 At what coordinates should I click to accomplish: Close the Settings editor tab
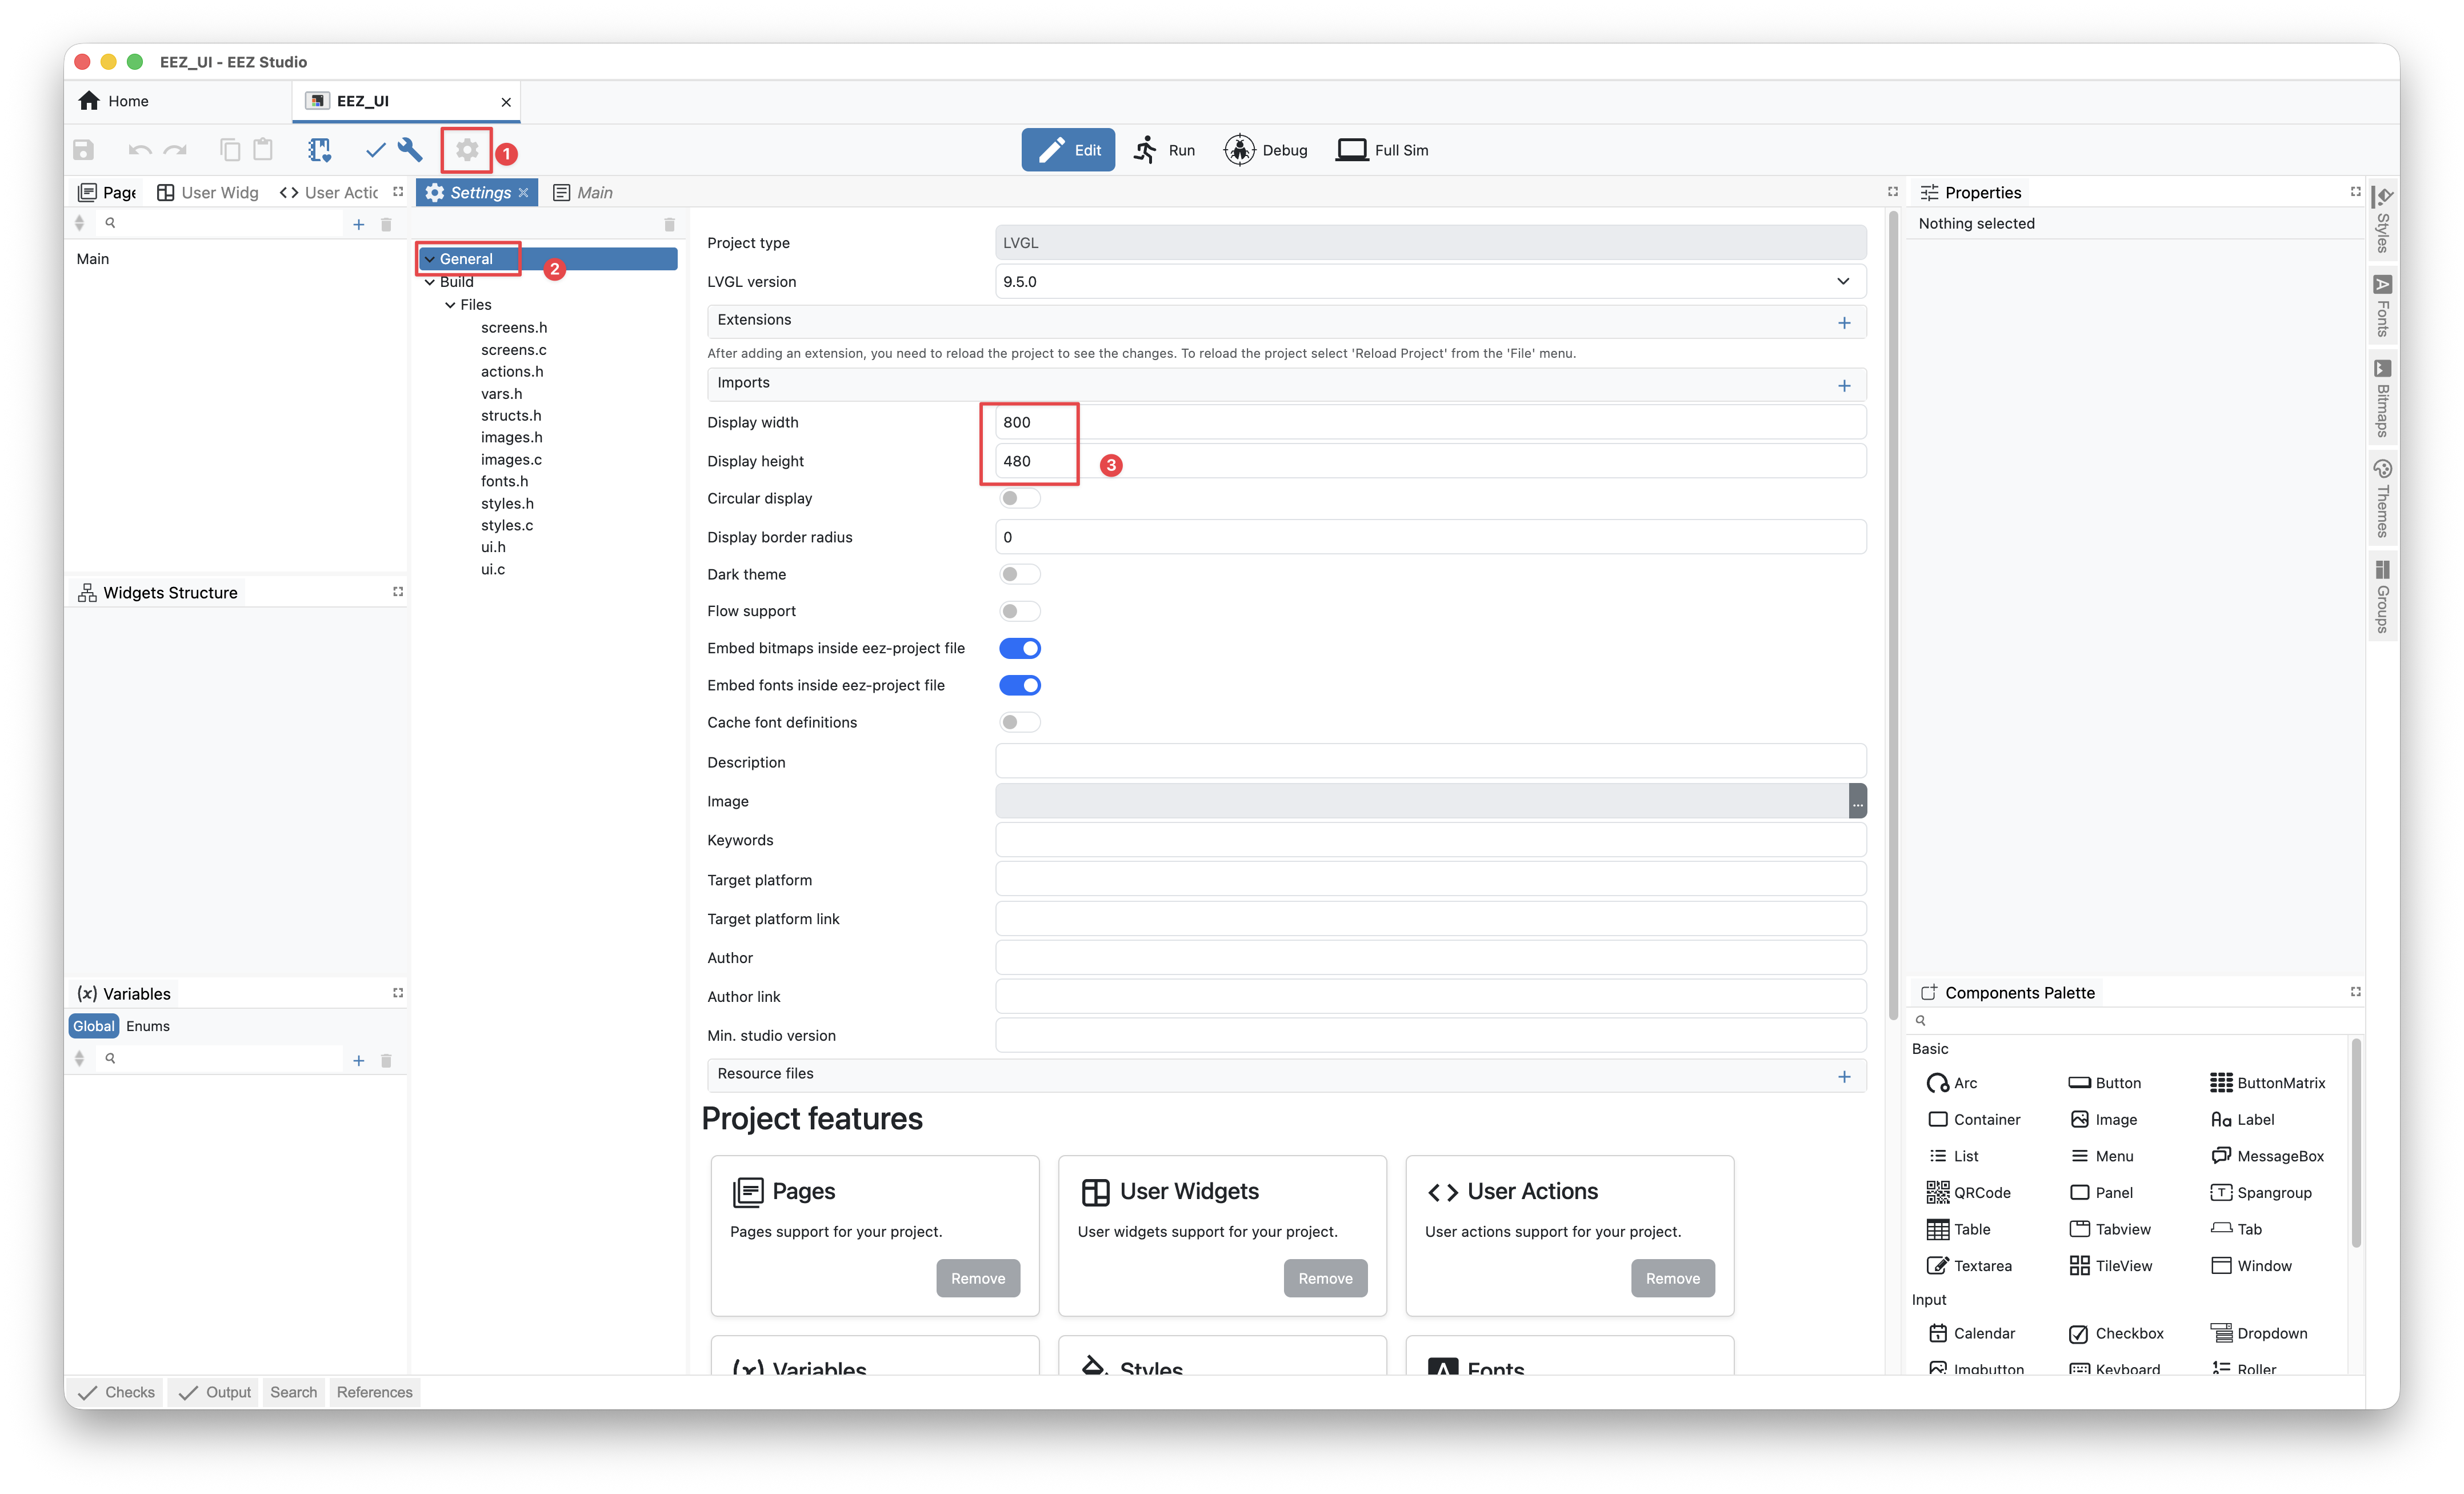click(523, 193)
